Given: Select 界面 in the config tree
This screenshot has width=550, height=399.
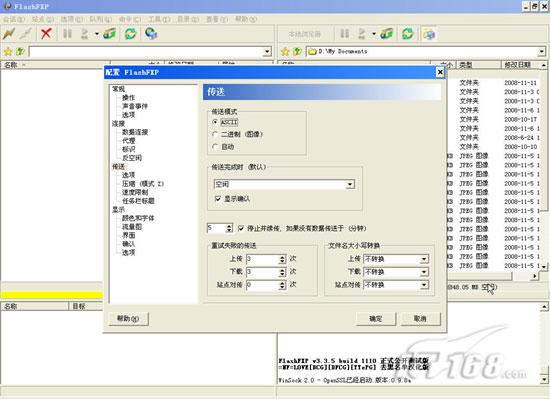Looking at the screenshot, I should click(128, 235).
